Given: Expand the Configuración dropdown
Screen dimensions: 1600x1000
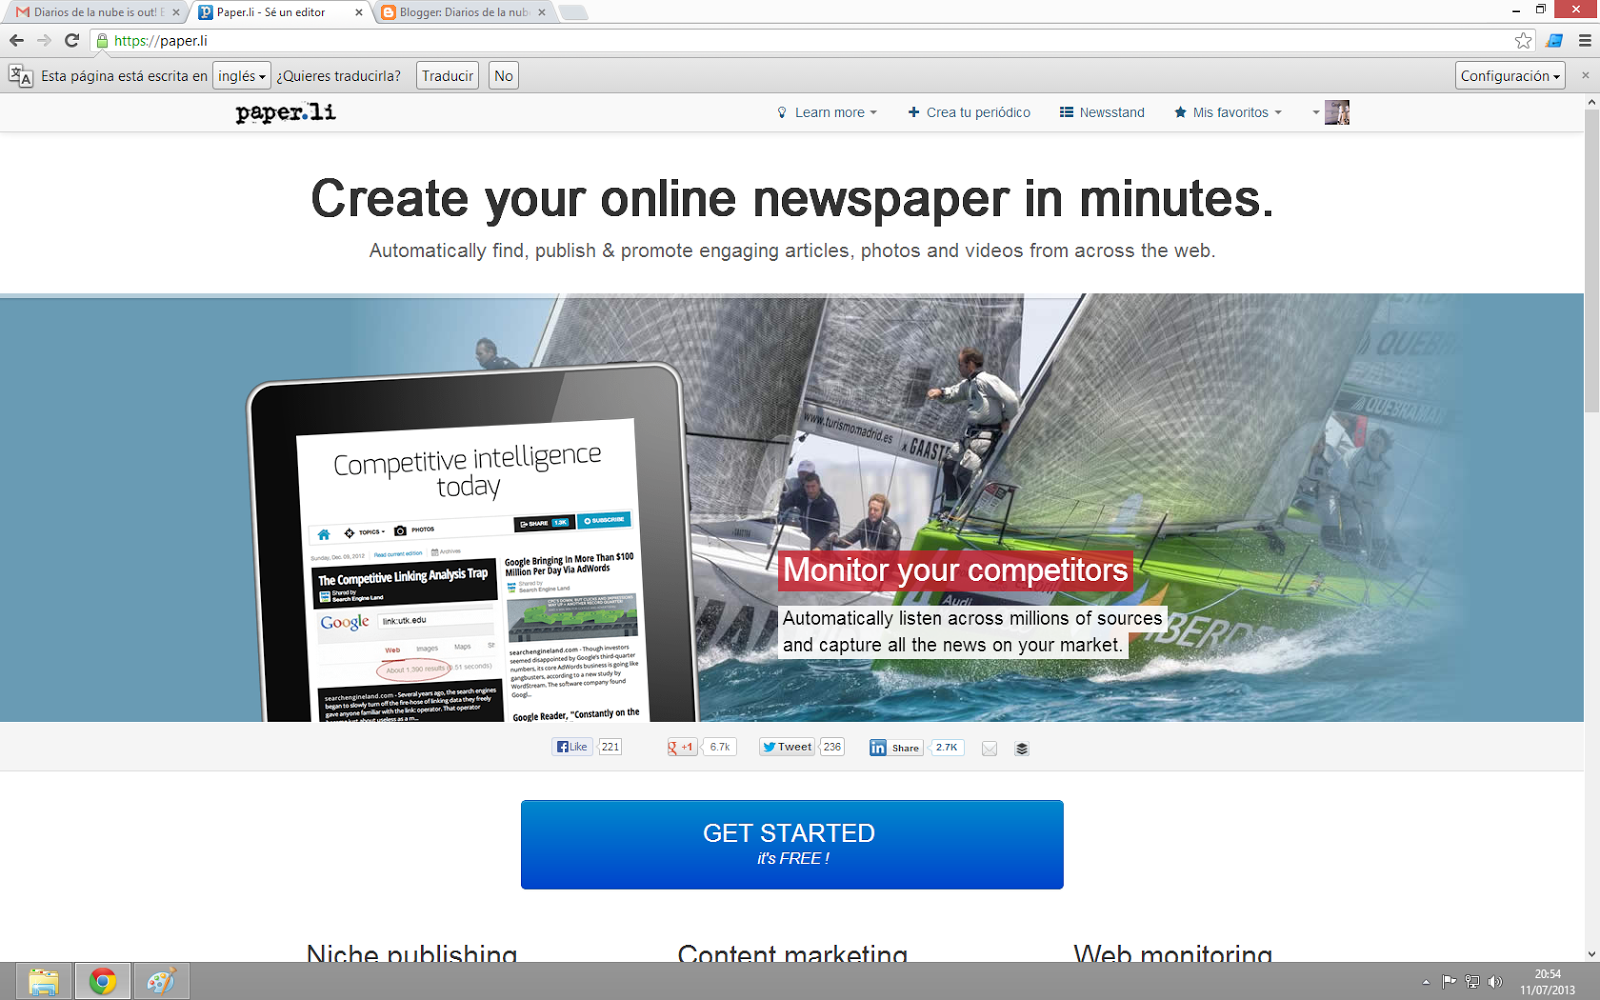Looking at the screenshot, I should tap(1510, 75).
